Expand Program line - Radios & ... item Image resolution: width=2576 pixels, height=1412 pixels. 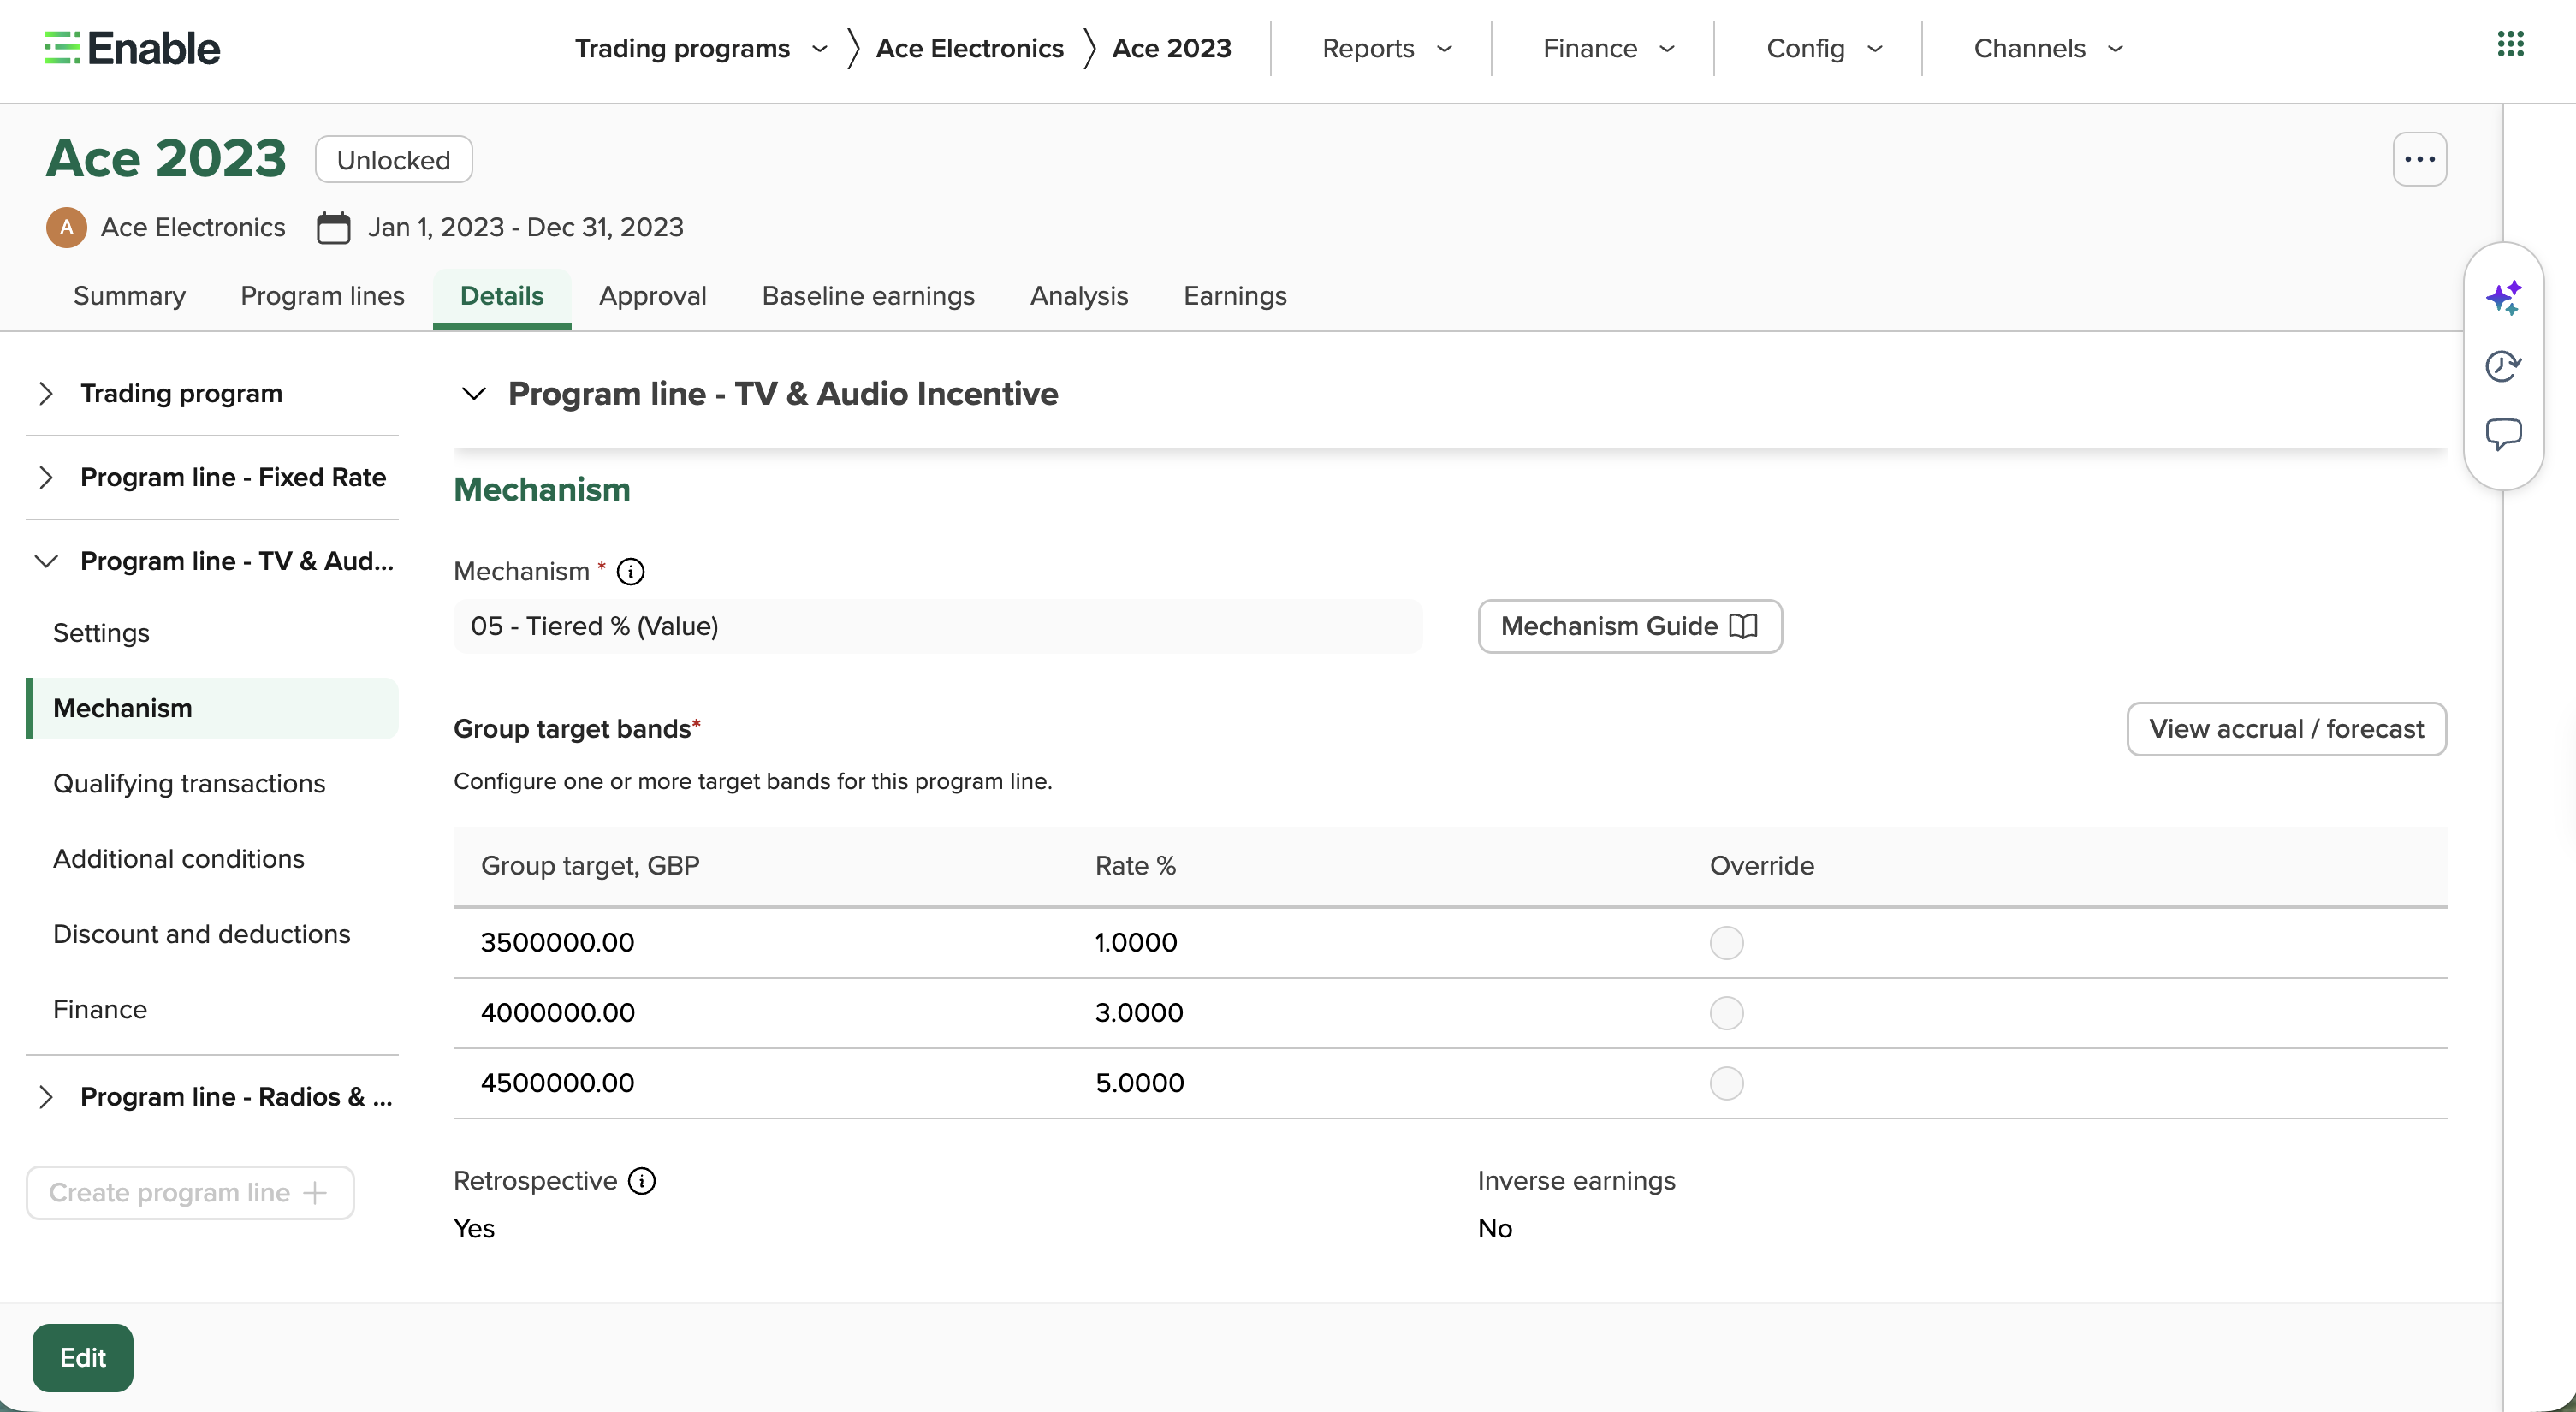point(212,1097)
